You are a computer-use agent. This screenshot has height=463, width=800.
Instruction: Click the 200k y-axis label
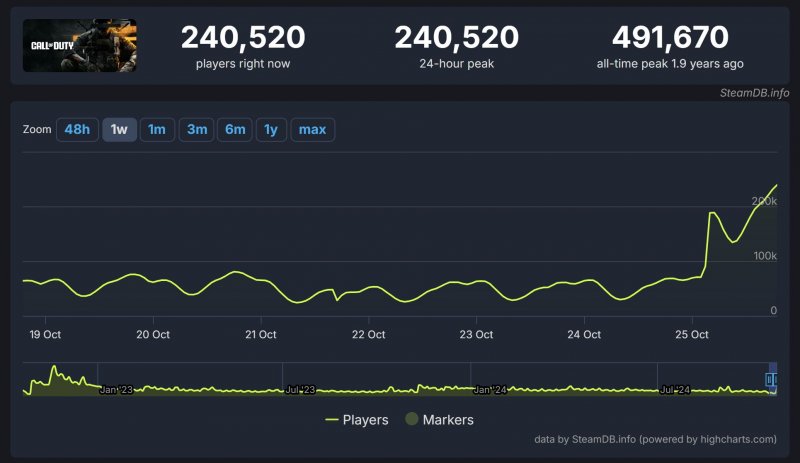point(764,201)
